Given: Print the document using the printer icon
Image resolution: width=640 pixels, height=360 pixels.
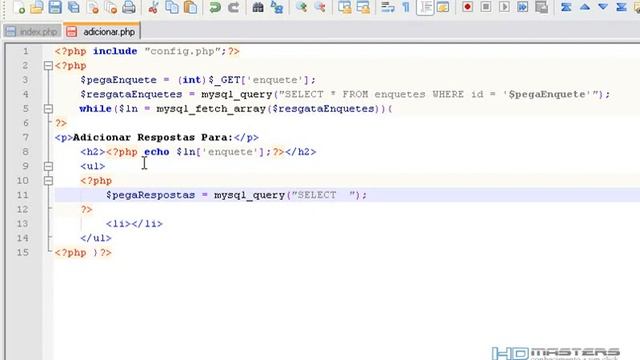Looking at the screenshot, I should pyautogui.click(x=129, y=7).
